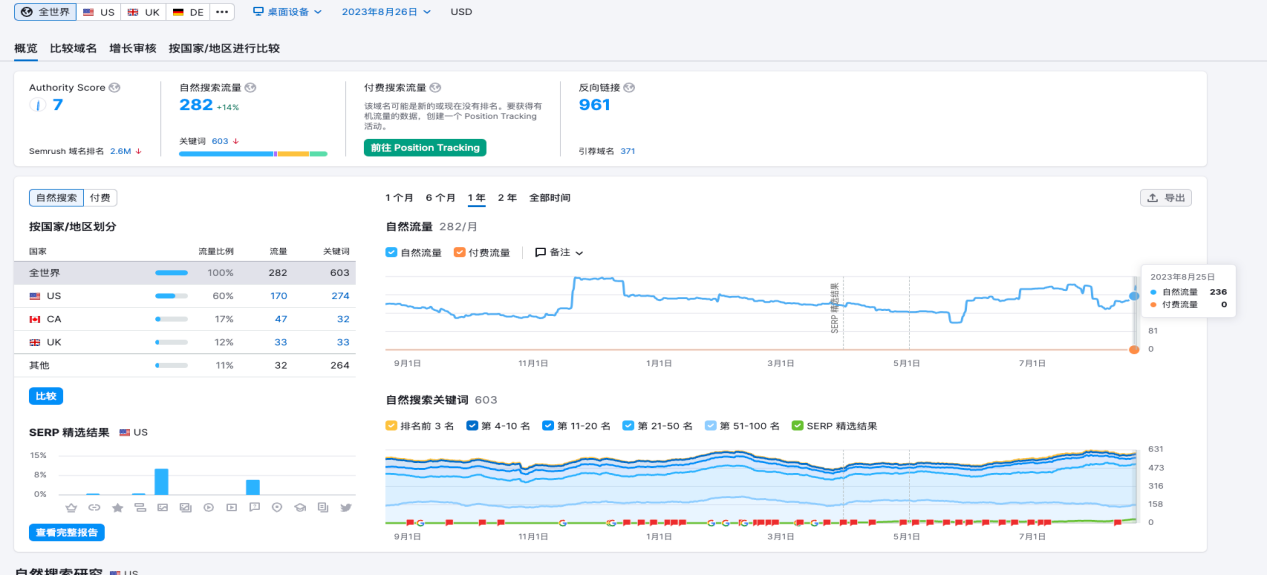The image size is (1267, 575).
Task: Select the 2 年 time range
Action: tap(507, 198)
